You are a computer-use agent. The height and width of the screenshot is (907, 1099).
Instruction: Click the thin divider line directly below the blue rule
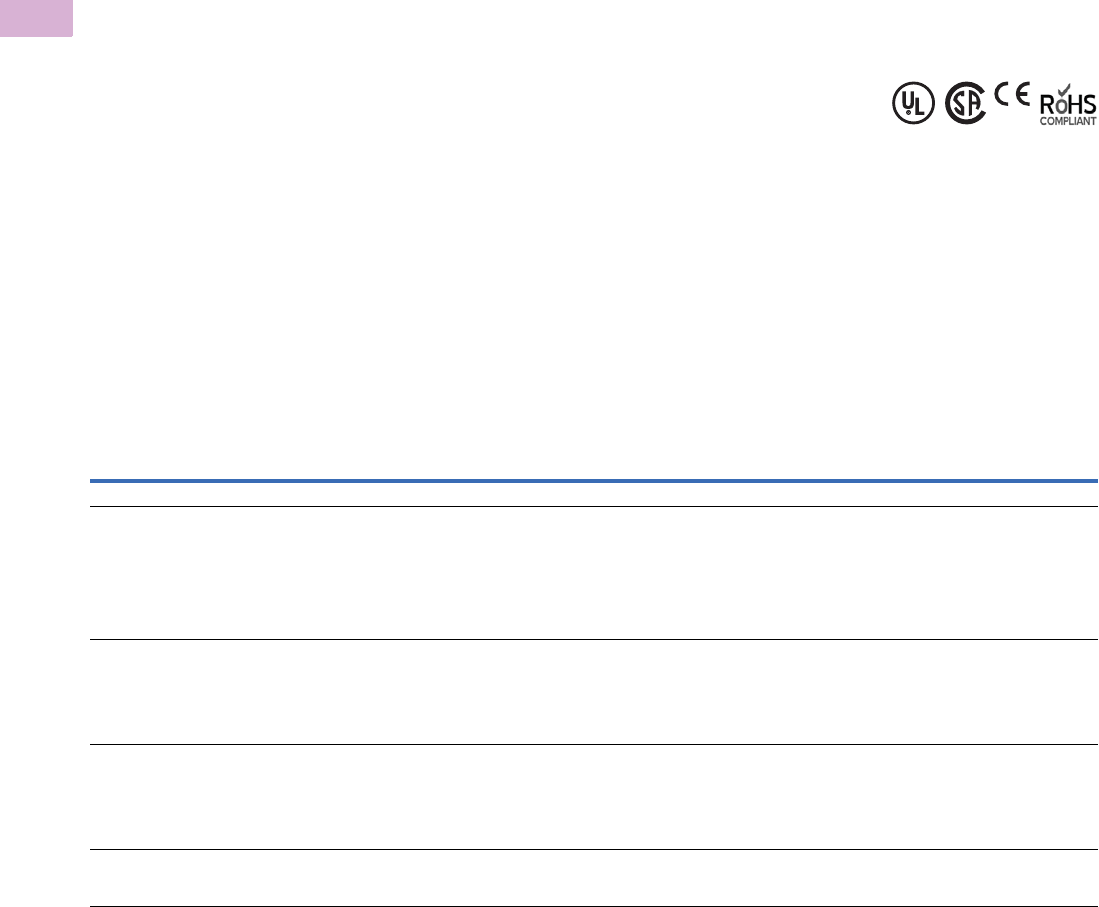point(594,507)
